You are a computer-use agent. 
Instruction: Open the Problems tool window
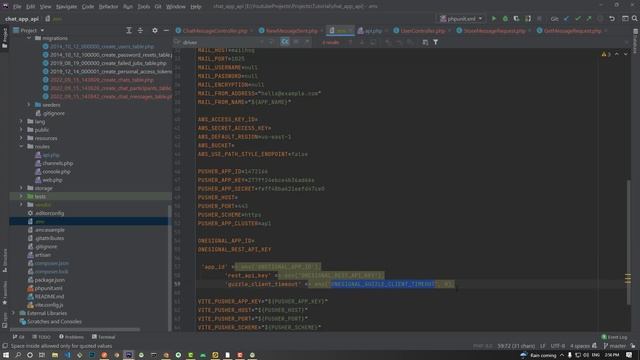point(71,337)
